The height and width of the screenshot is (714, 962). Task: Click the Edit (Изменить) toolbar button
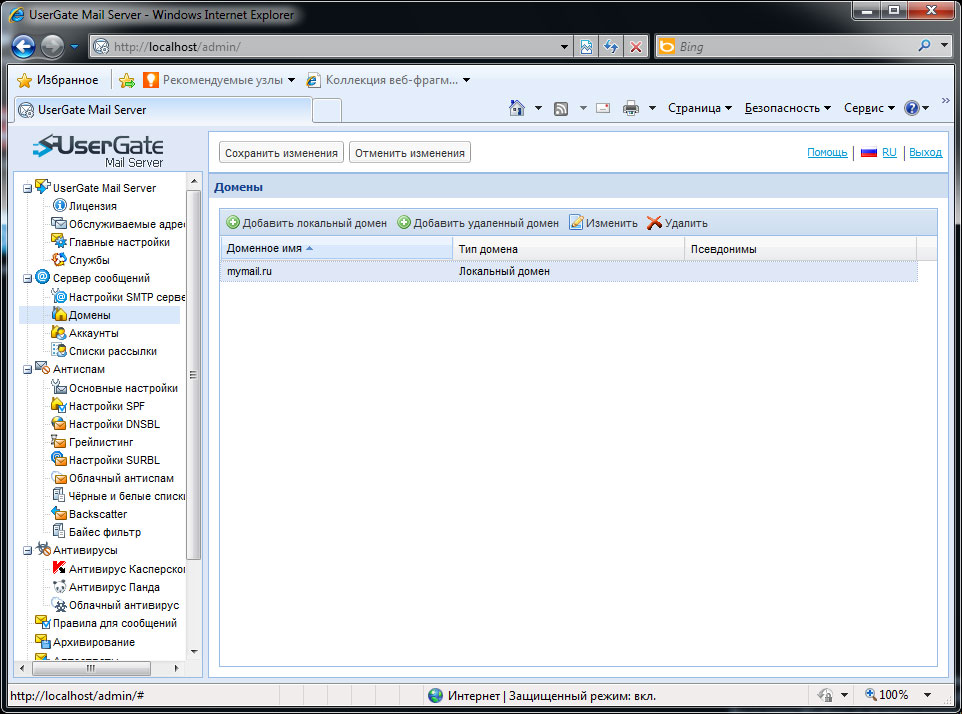[x=604, y=223]
